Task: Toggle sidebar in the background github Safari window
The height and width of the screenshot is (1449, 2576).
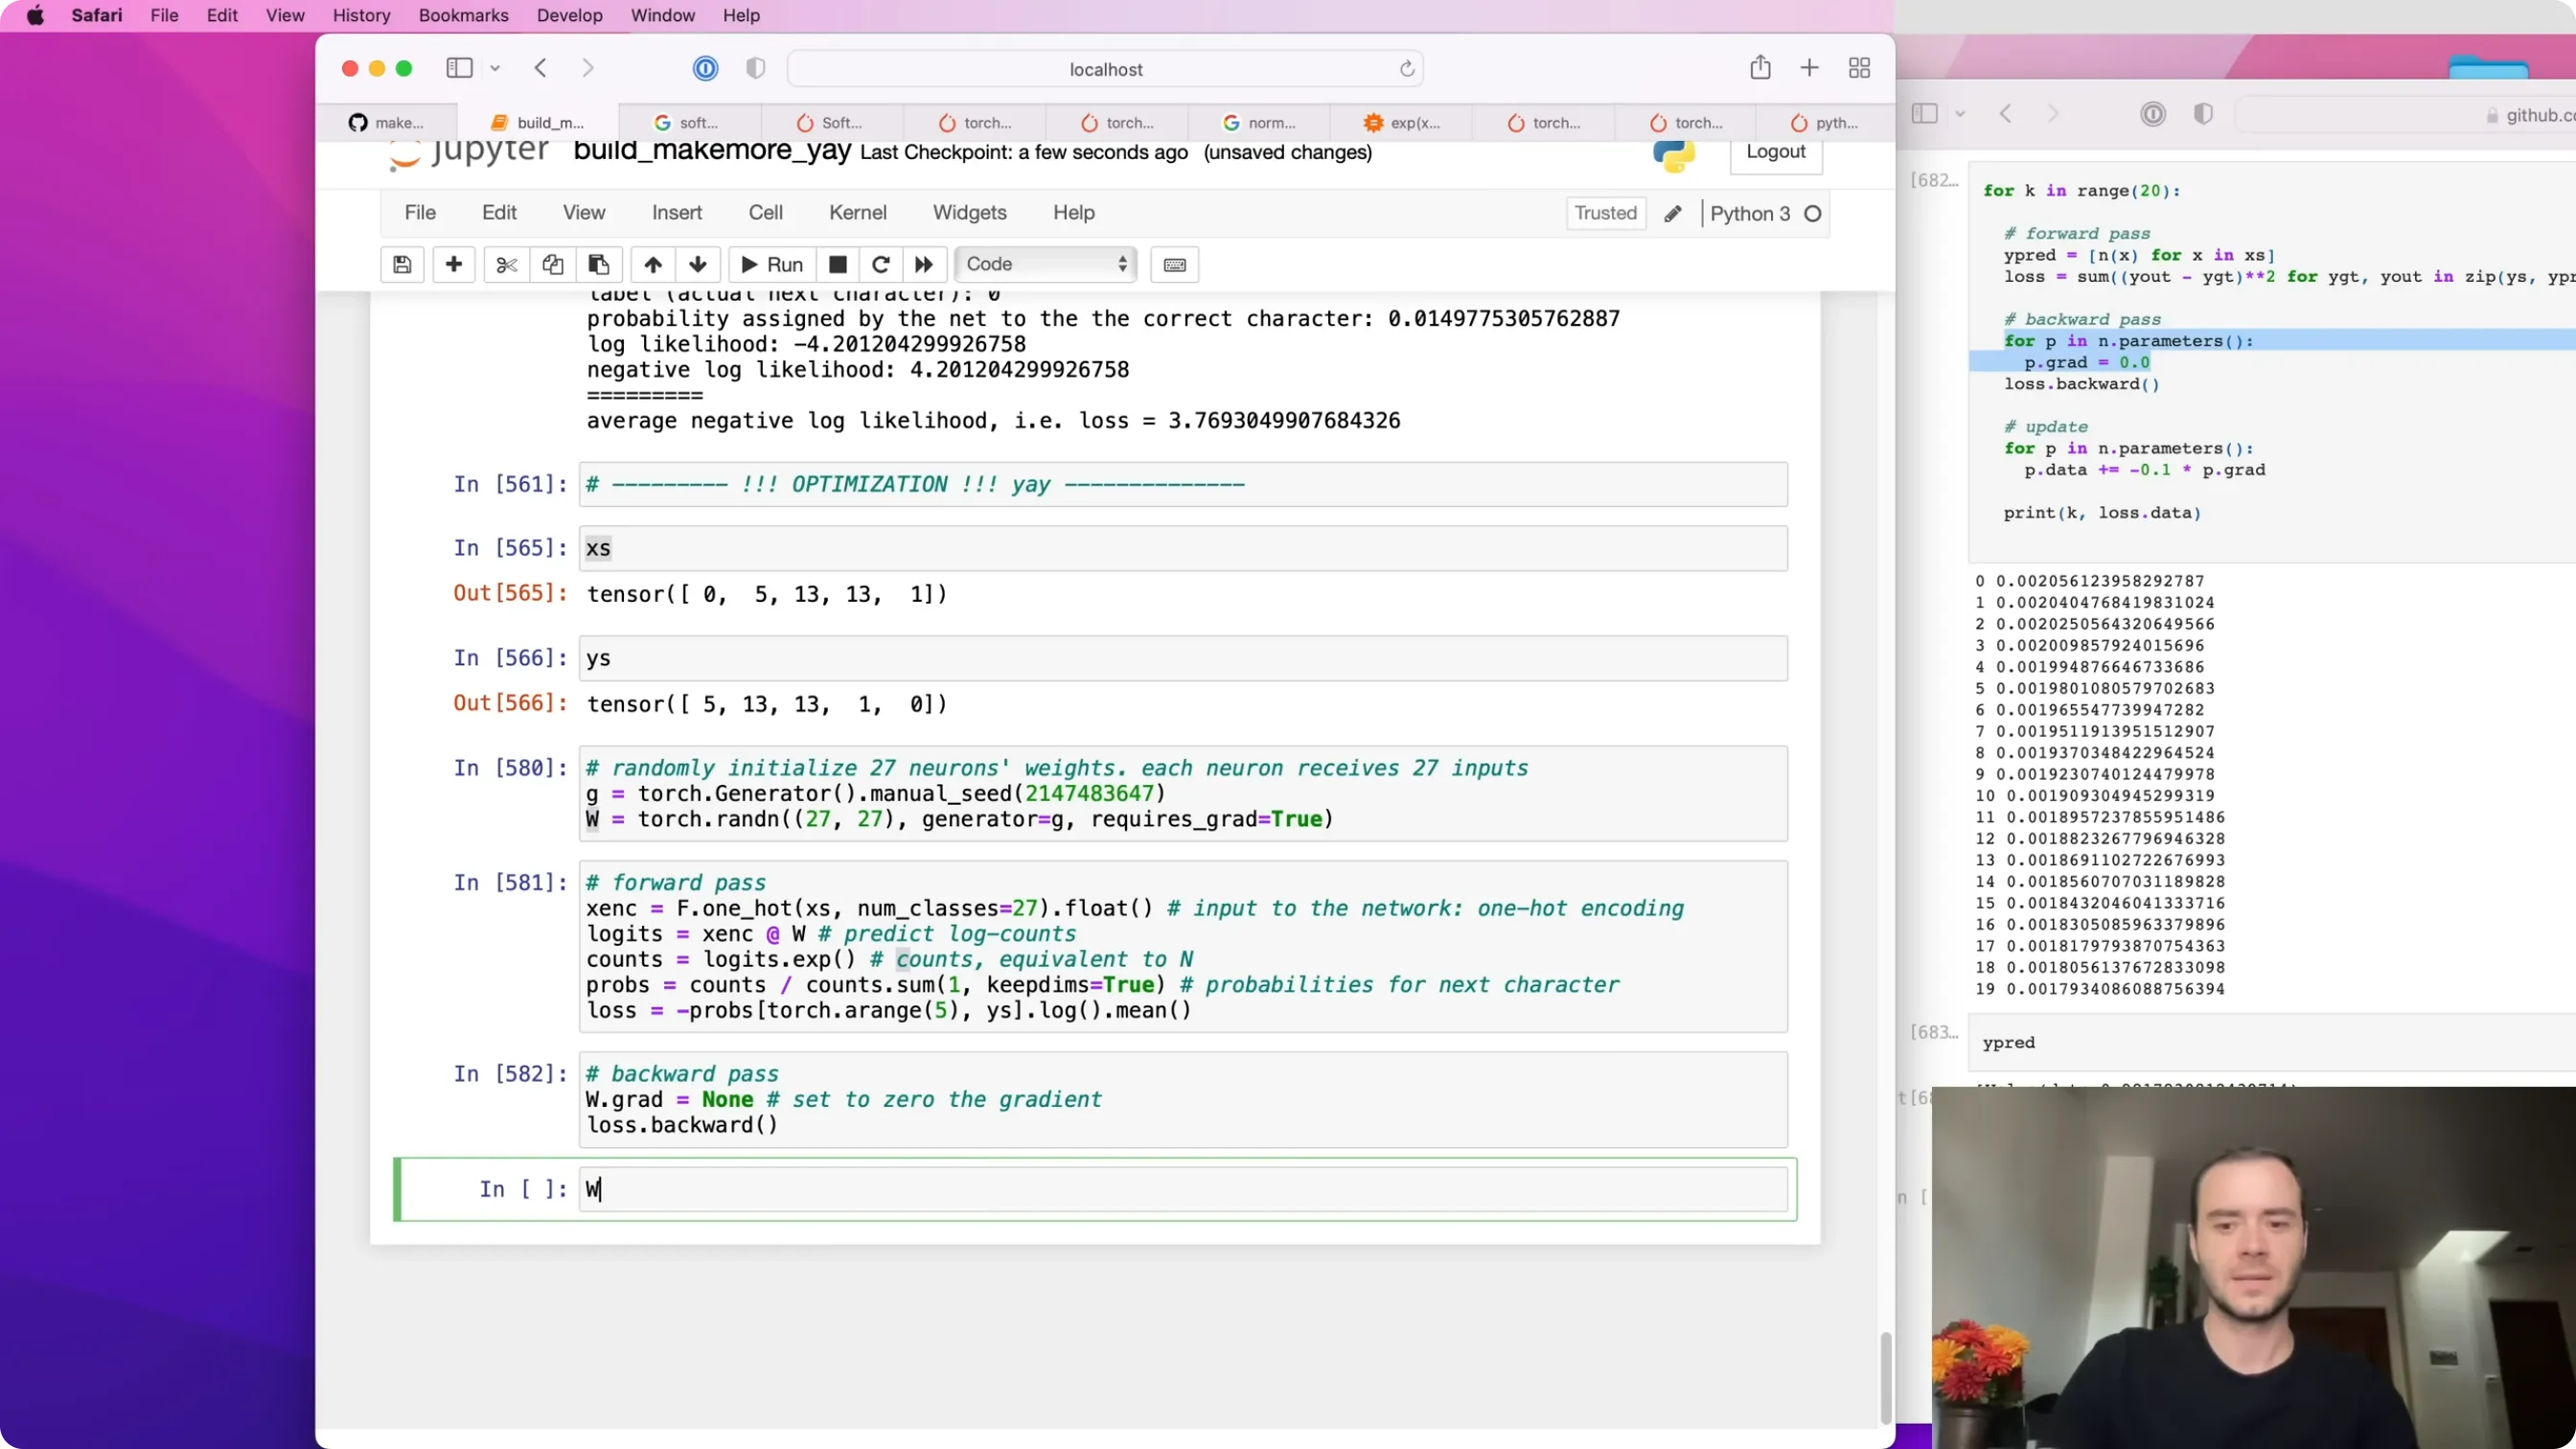Action: [x=1925, y=113]
